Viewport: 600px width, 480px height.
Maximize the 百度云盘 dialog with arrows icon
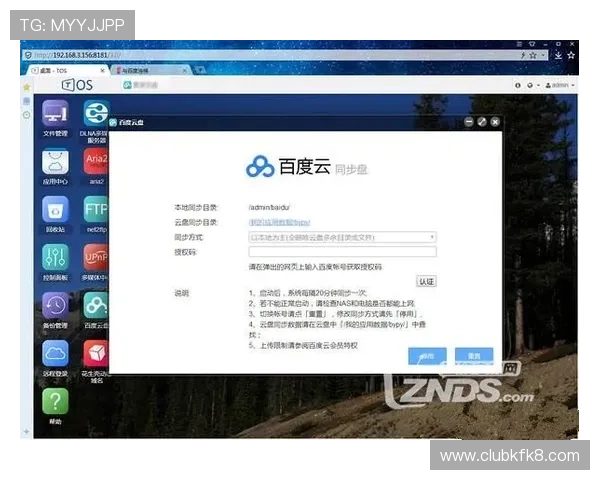(482, 122)
